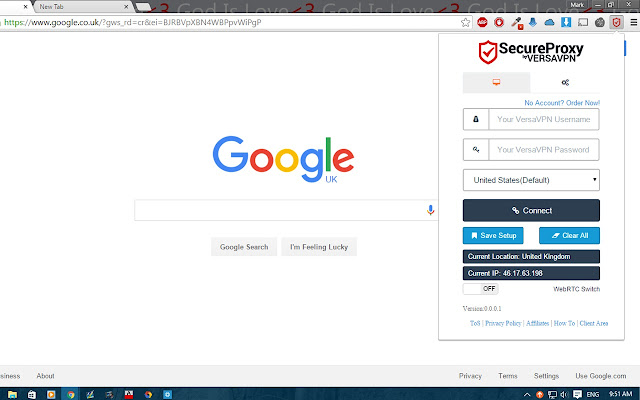Open the Affiliates link
The image size is (640, 400).
click(x=537, y=323)
